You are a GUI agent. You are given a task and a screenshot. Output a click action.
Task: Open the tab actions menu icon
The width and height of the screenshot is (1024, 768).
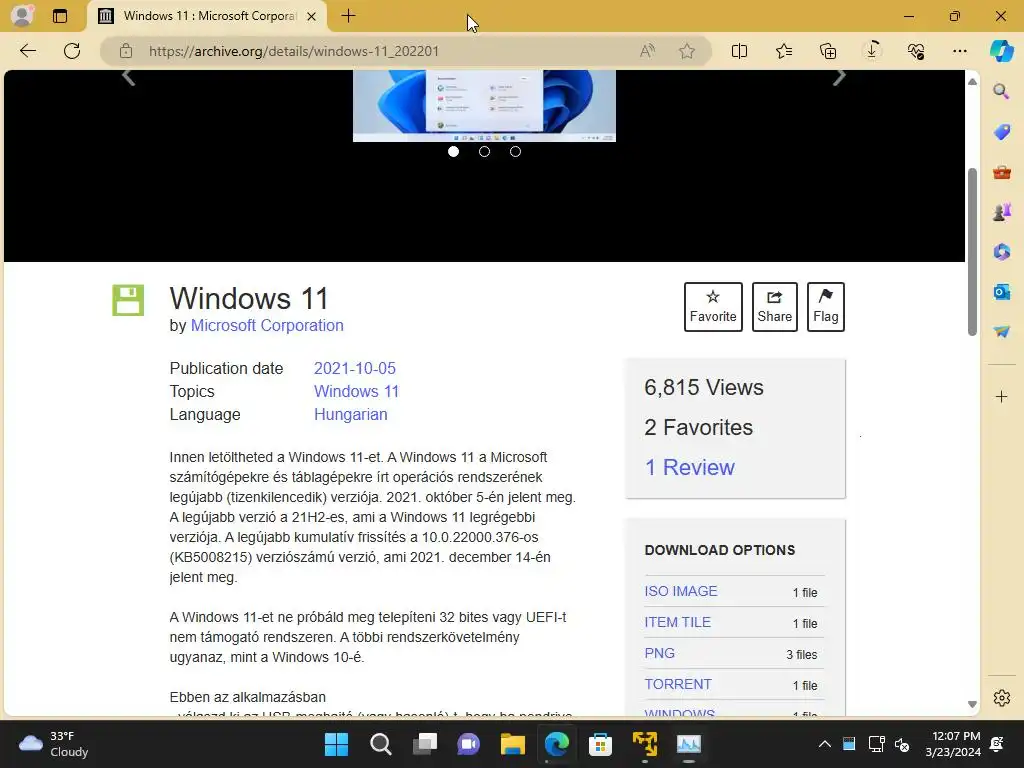59,16
